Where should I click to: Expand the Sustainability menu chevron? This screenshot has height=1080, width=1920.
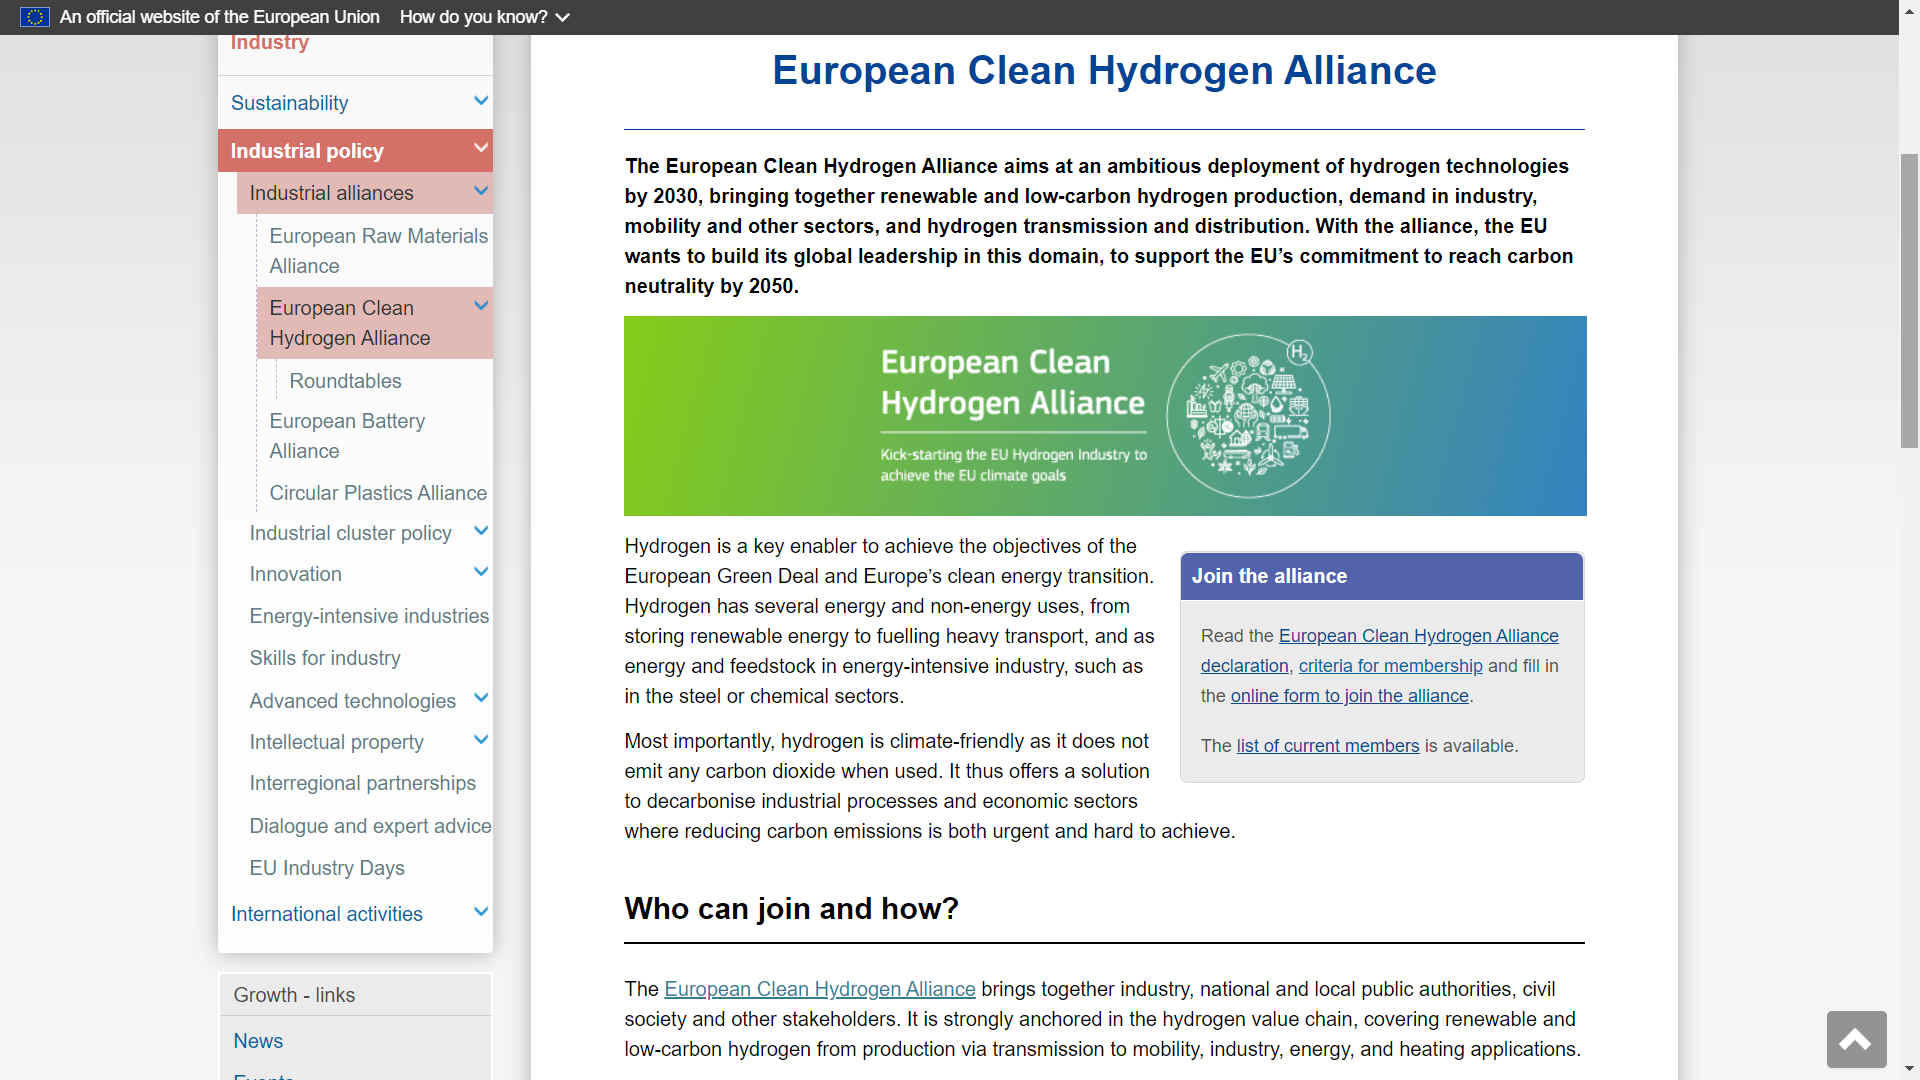[x=481, y=101]
